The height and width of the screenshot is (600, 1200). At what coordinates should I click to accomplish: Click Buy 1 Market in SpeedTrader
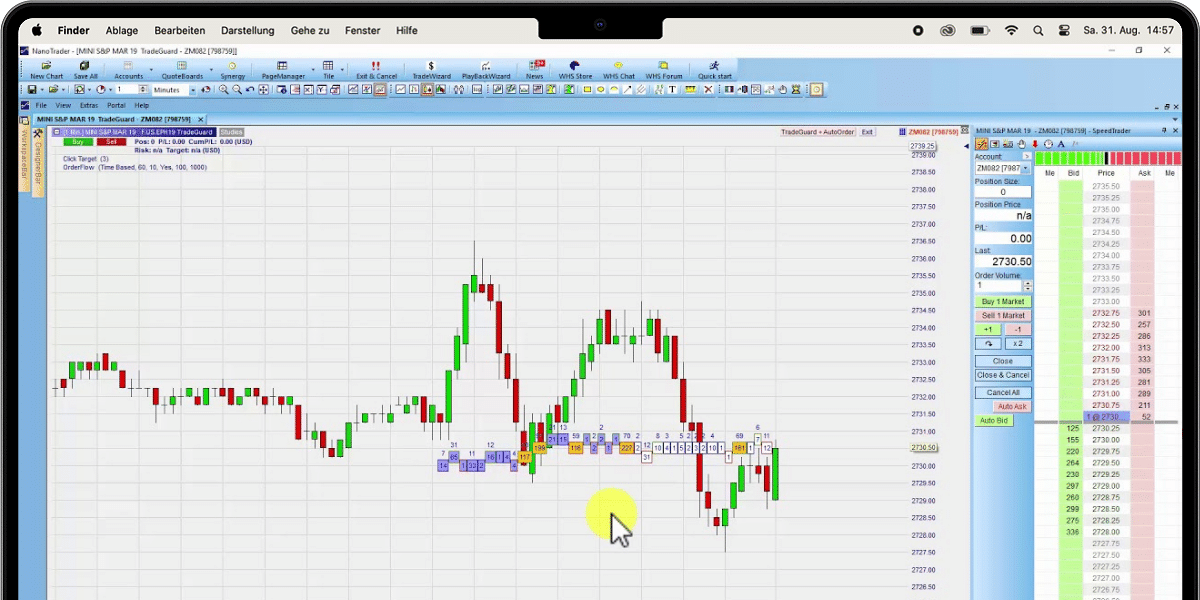pos(1003,301)
